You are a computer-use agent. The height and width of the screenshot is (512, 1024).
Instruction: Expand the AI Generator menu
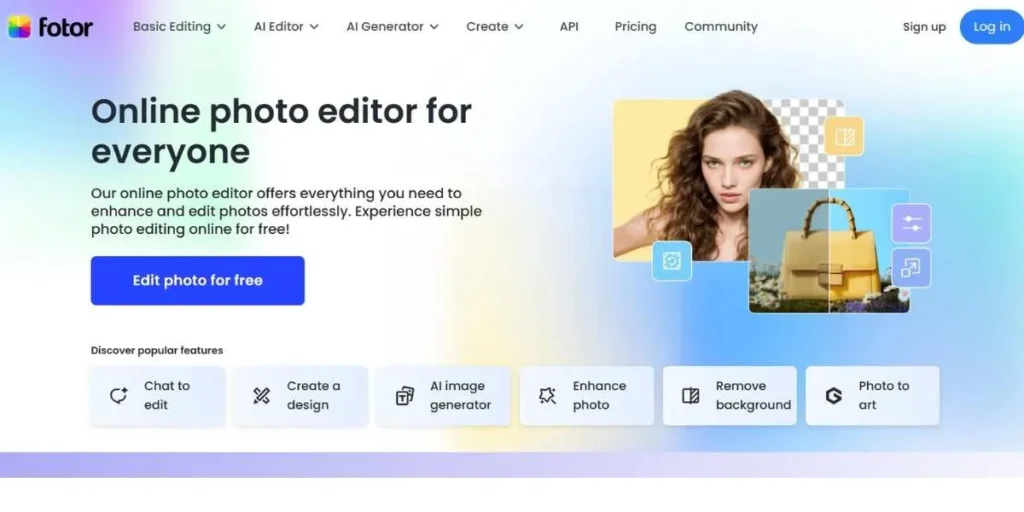point(392,27)
